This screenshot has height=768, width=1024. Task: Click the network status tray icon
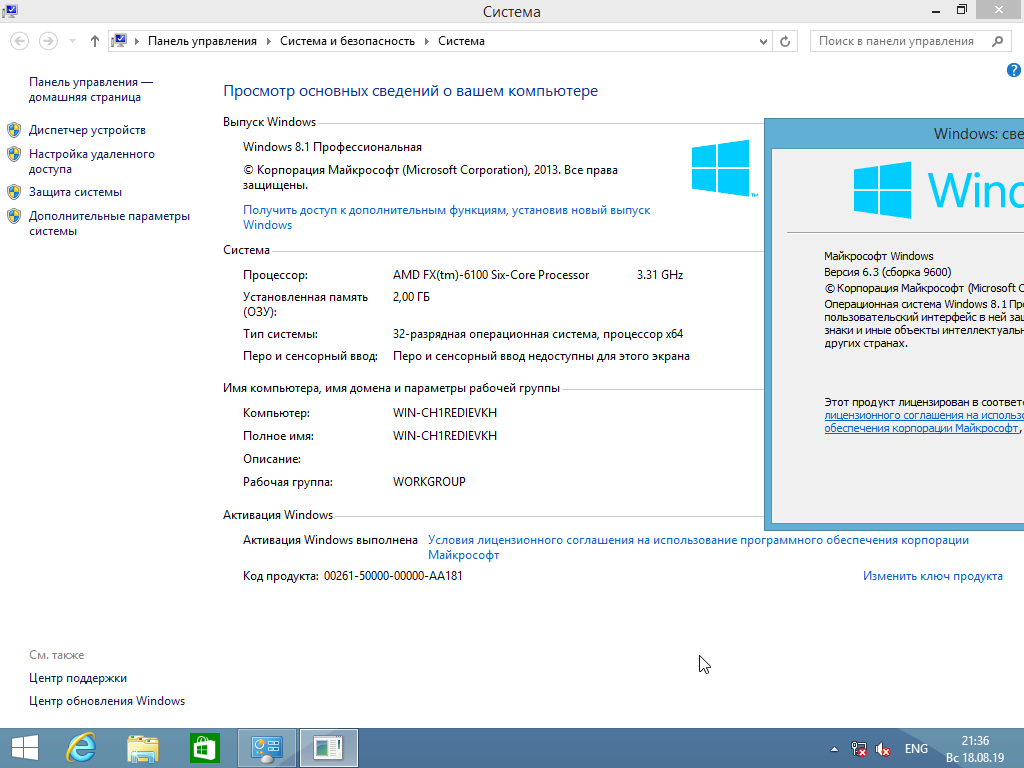[859, 749]
